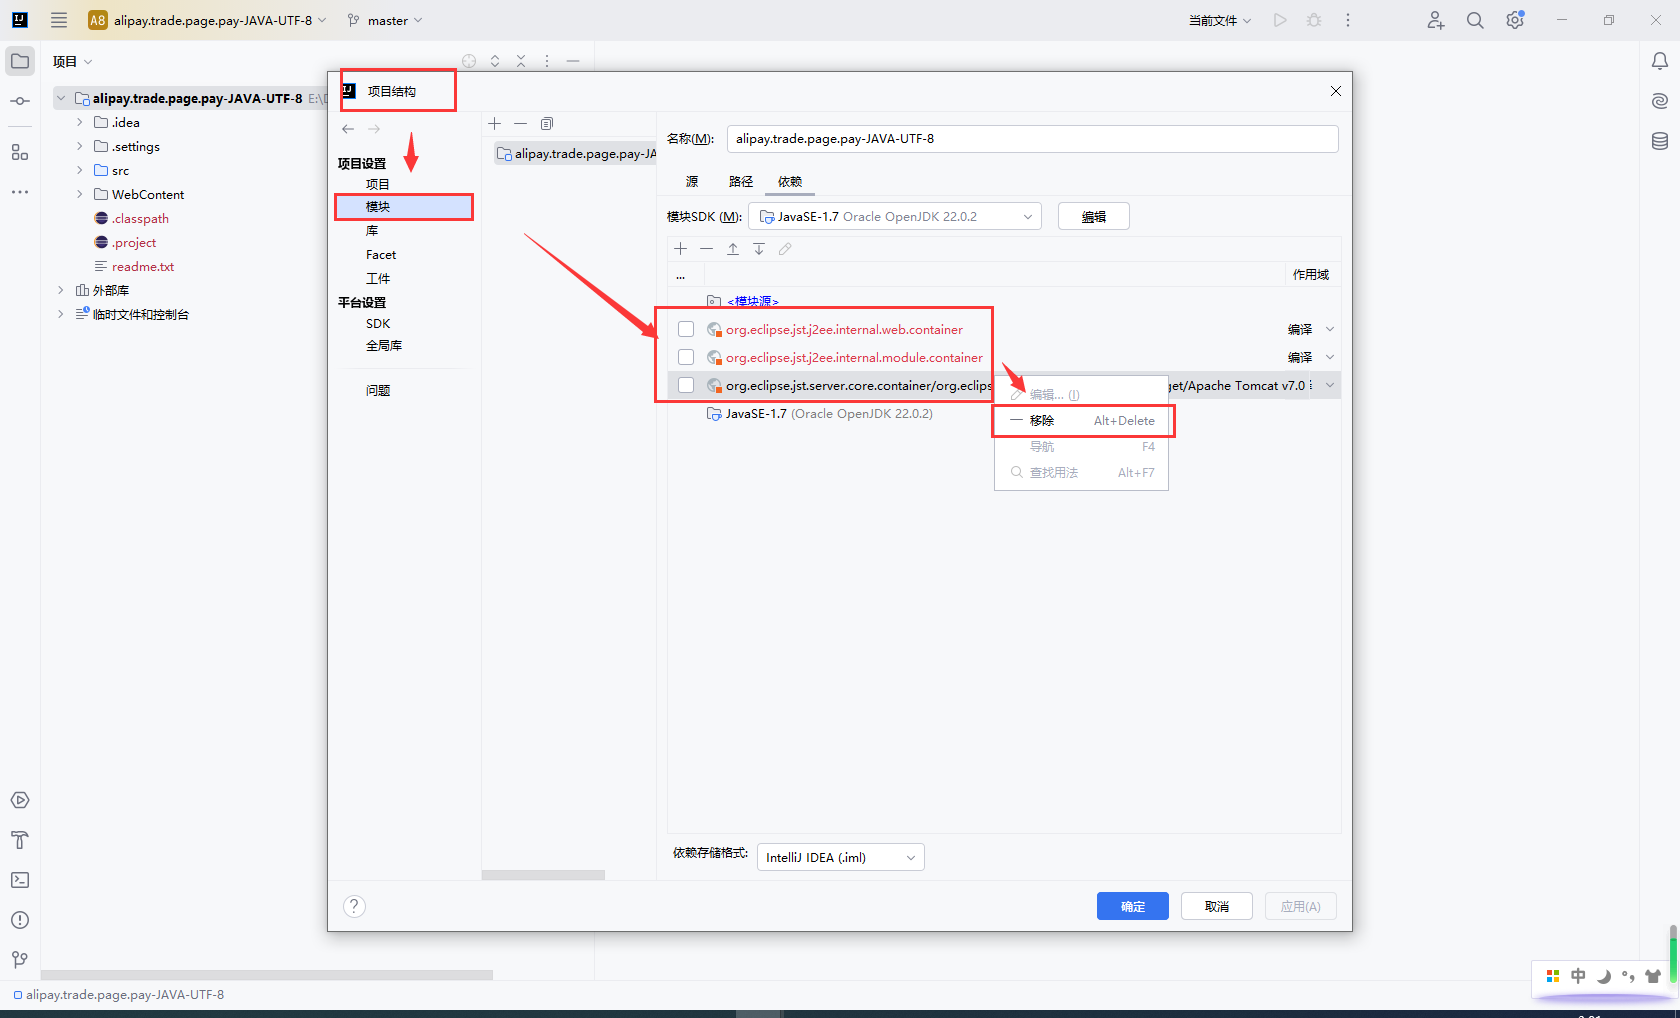Open the Database tool window
The height and width of the screenshot is (1018, 1680).
pos(1660,141)
